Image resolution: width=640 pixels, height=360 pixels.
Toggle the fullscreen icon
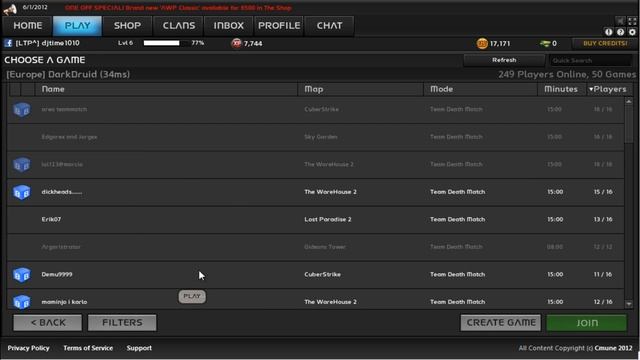click(x=632, y=21)
